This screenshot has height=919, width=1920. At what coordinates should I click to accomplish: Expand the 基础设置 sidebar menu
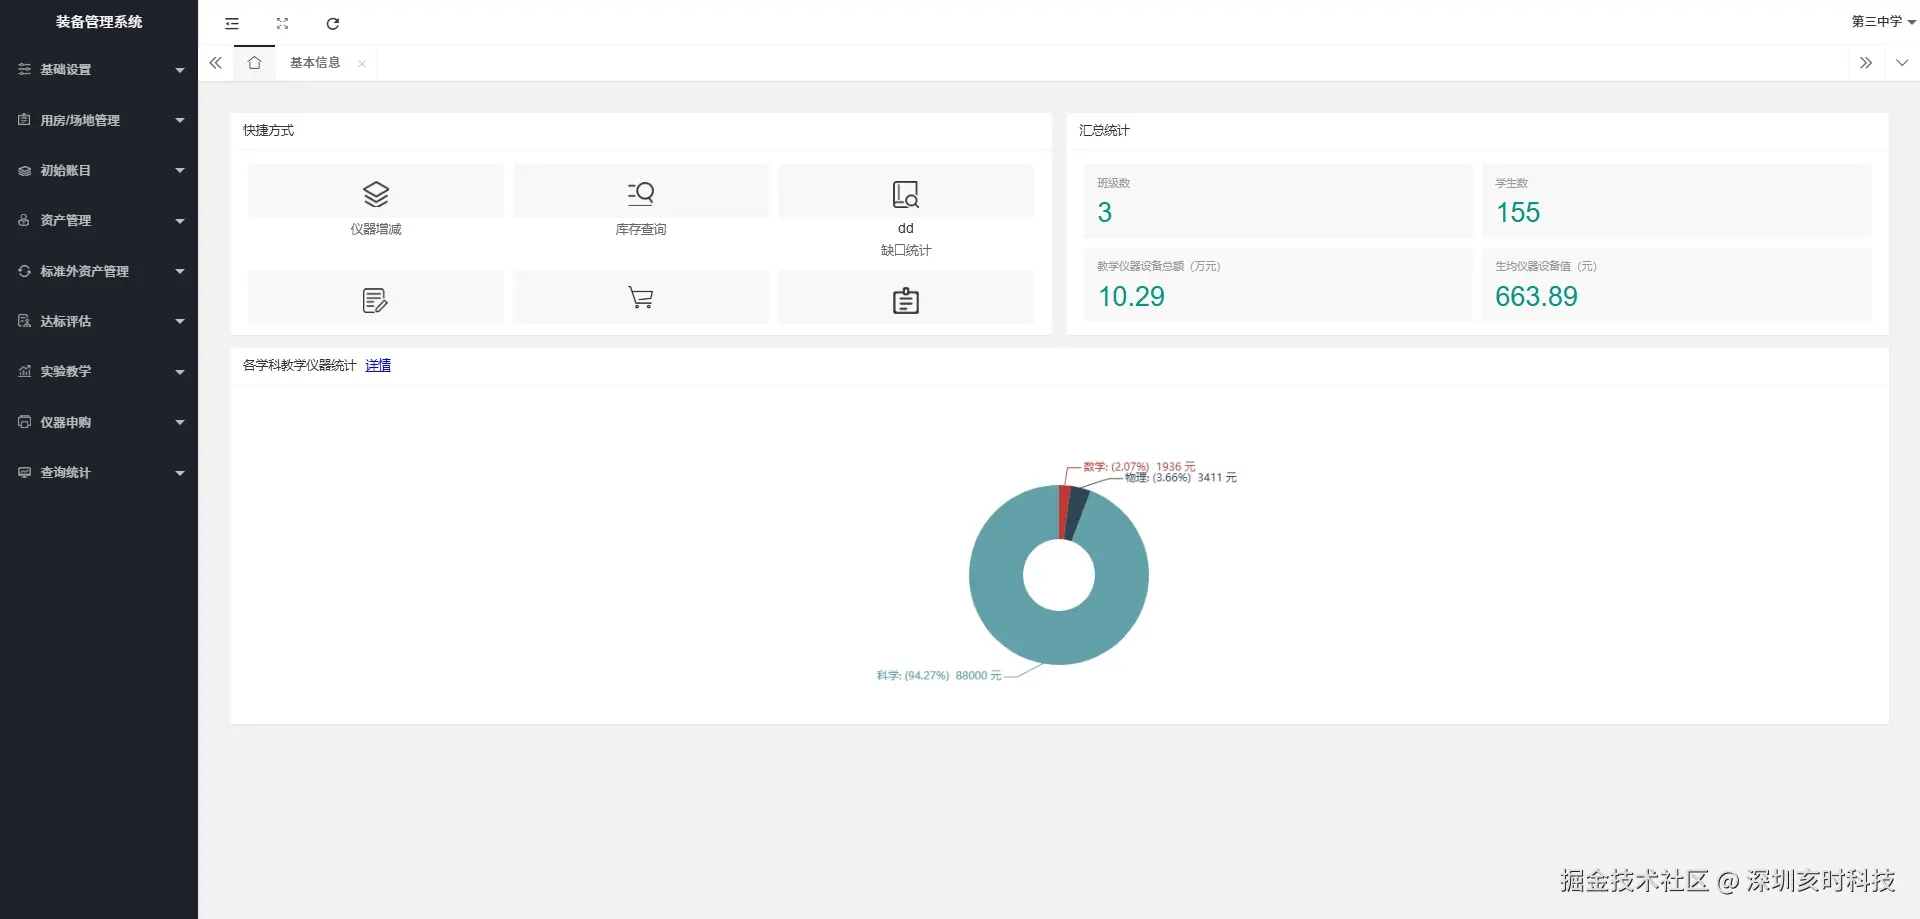[x=99, y=70]
